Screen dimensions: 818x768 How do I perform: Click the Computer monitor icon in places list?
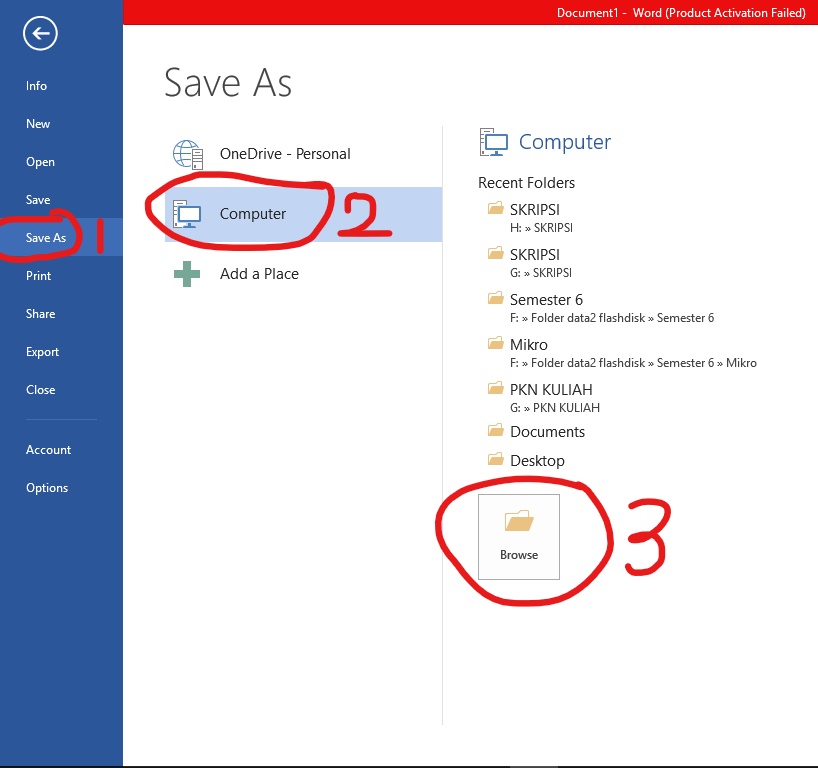[x=187, y=214]
